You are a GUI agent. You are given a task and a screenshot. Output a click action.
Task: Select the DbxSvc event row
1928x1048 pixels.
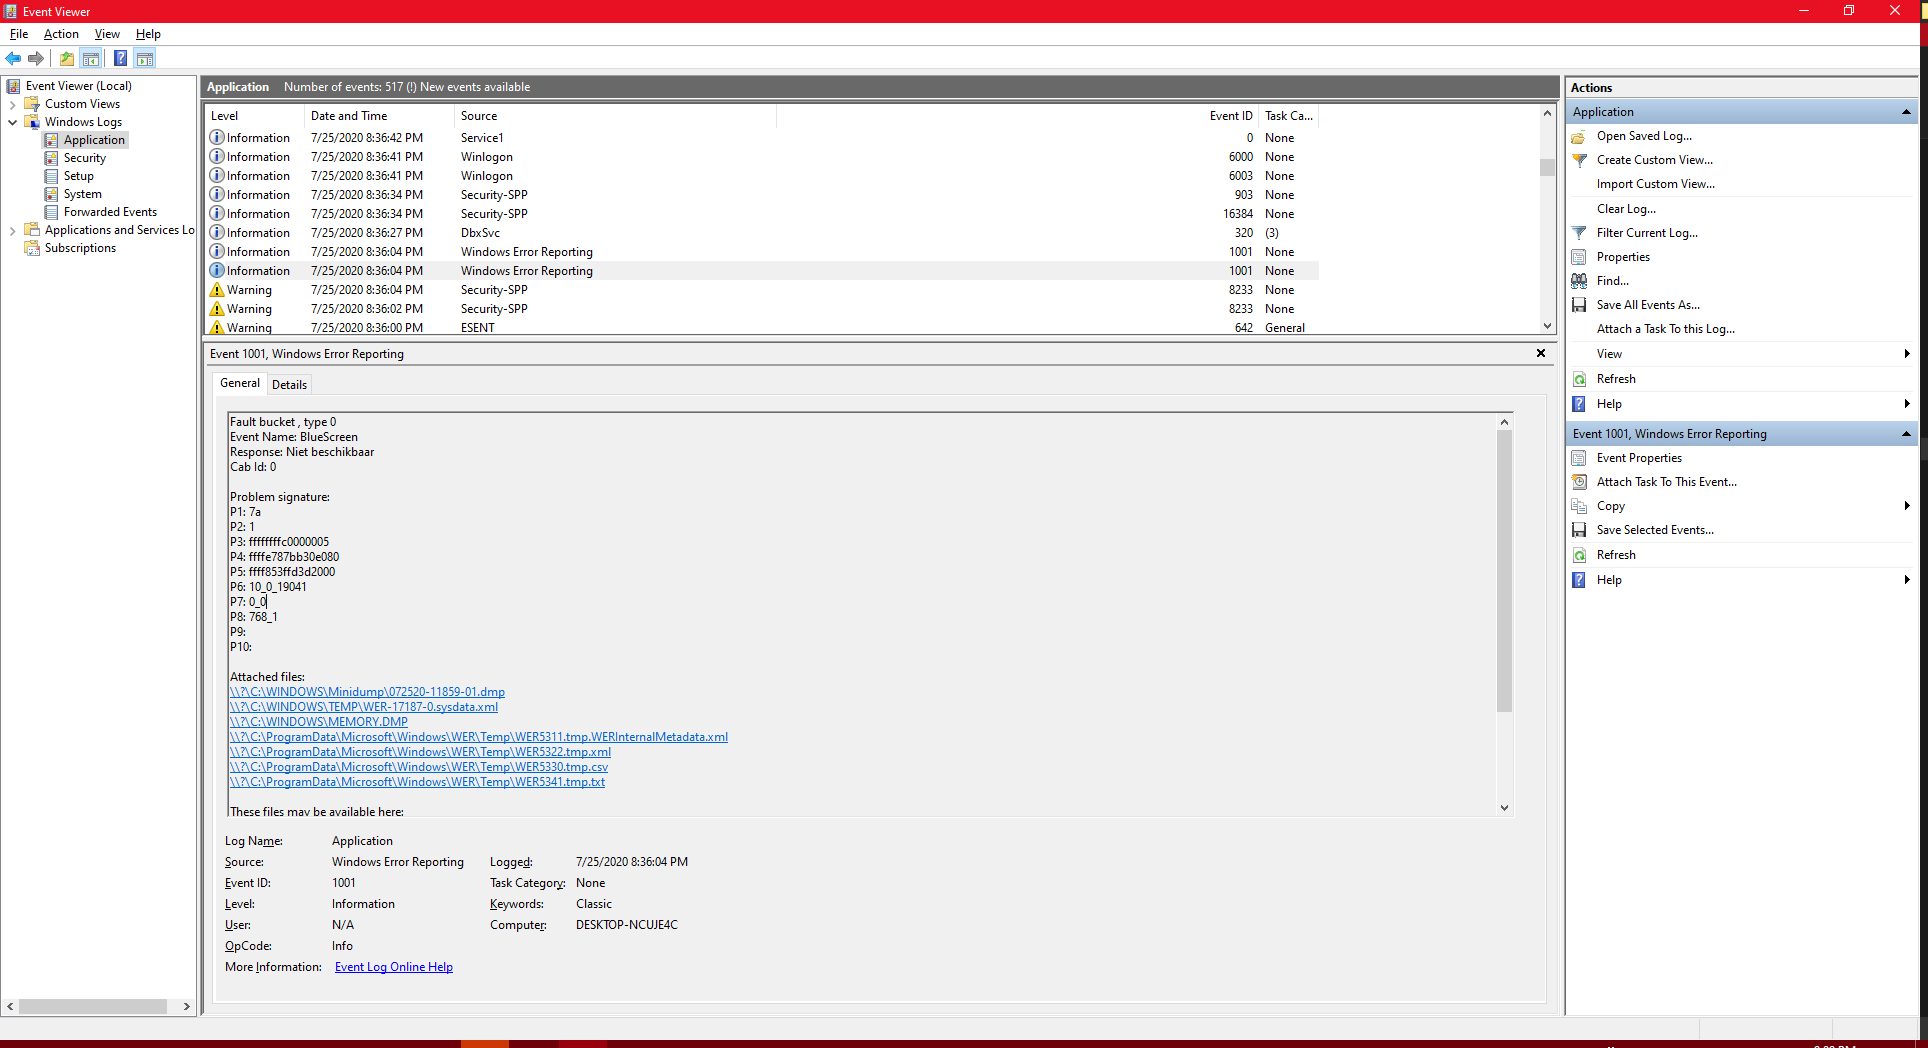click(762, 233)
